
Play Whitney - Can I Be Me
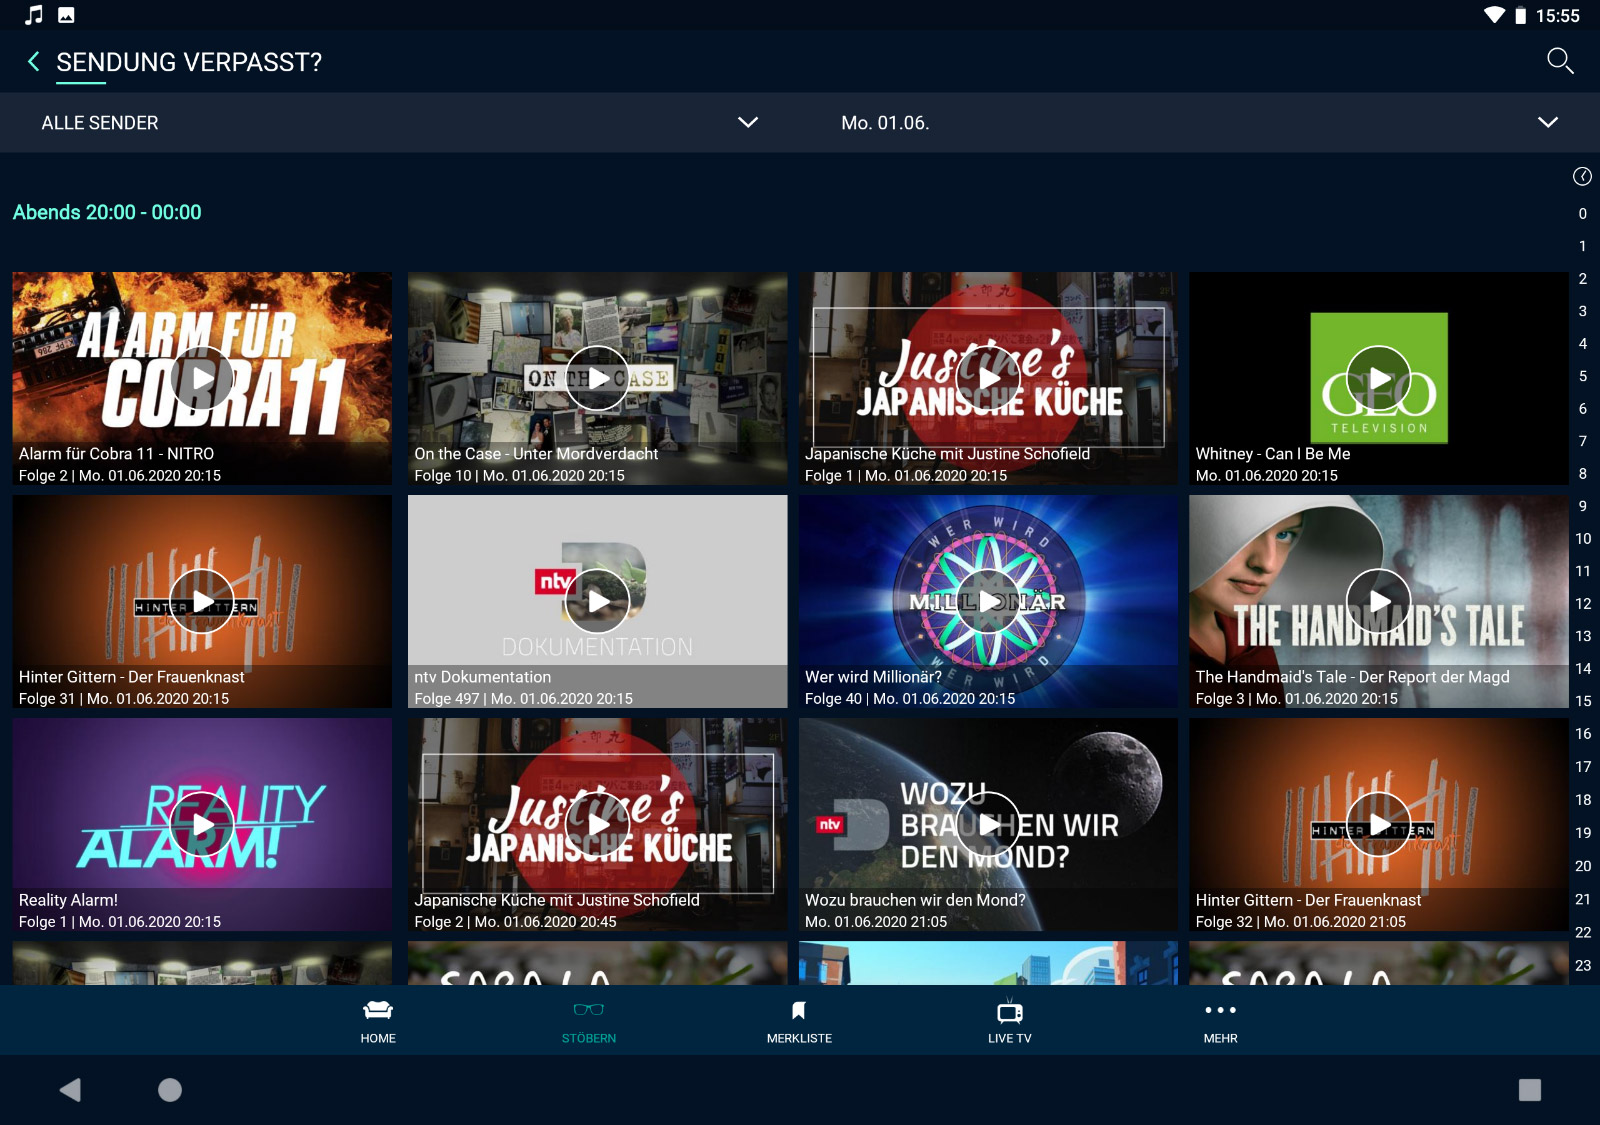tap(1379, 378)
